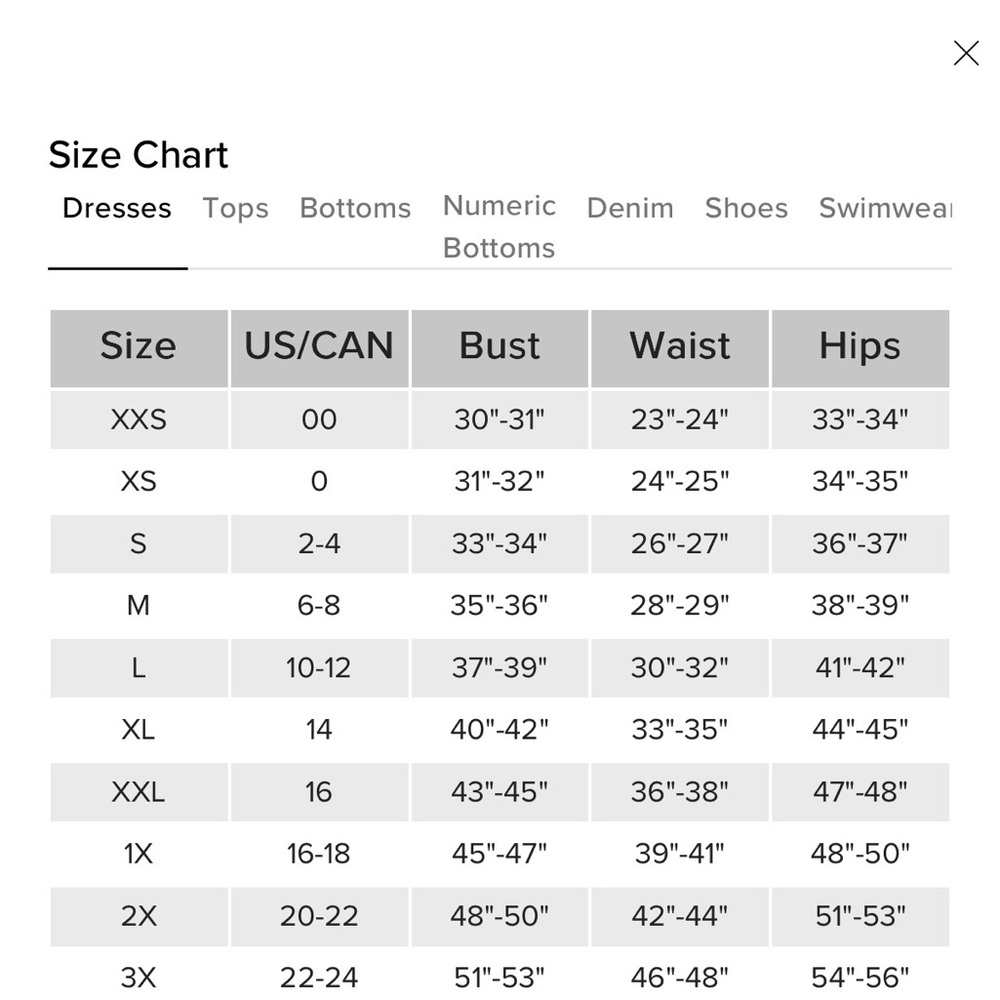Switch to the Tops tab
This screenshot has height=1000, width=1000.
(x=235, y=208)
